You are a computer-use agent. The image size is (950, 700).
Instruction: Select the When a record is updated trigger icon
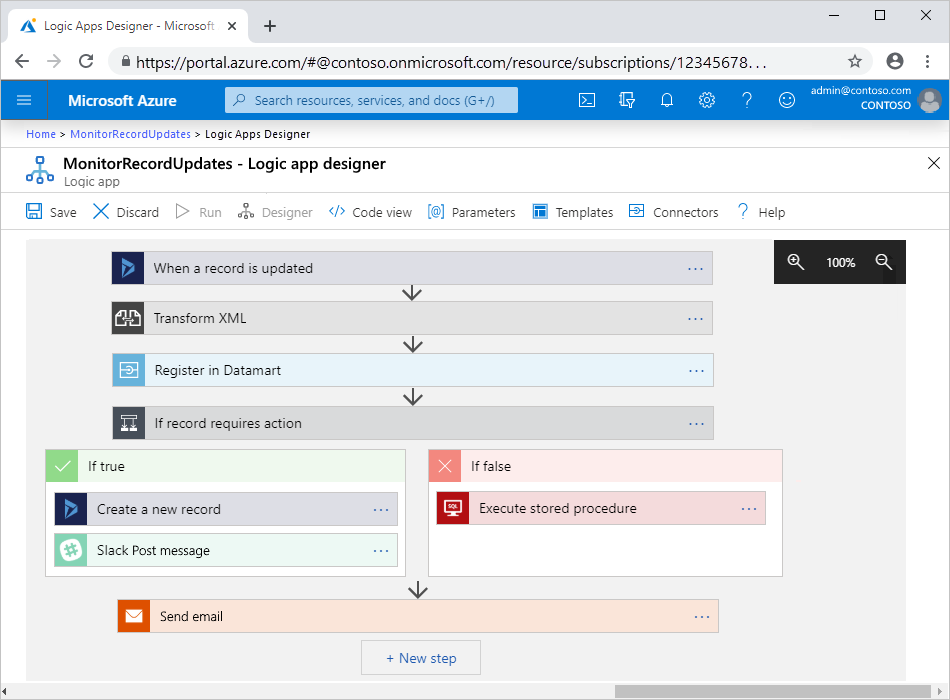click(128, 268)
